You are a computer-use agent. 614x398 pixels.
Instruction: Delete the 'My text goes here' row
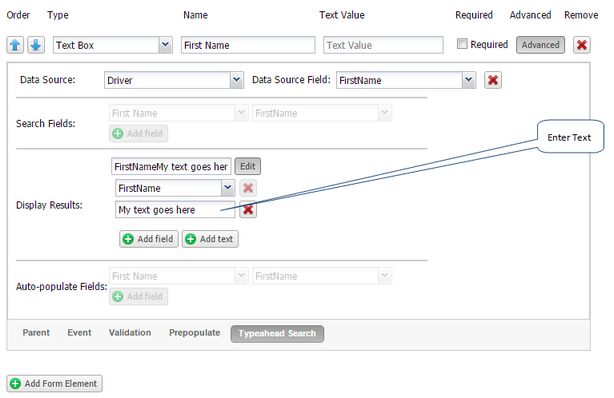tap(248, 210)
